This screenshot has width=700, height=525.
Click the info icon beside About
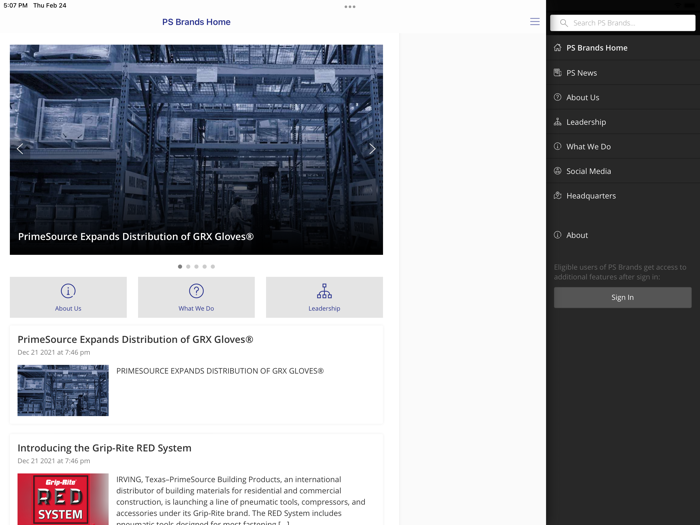pos(558,235)
